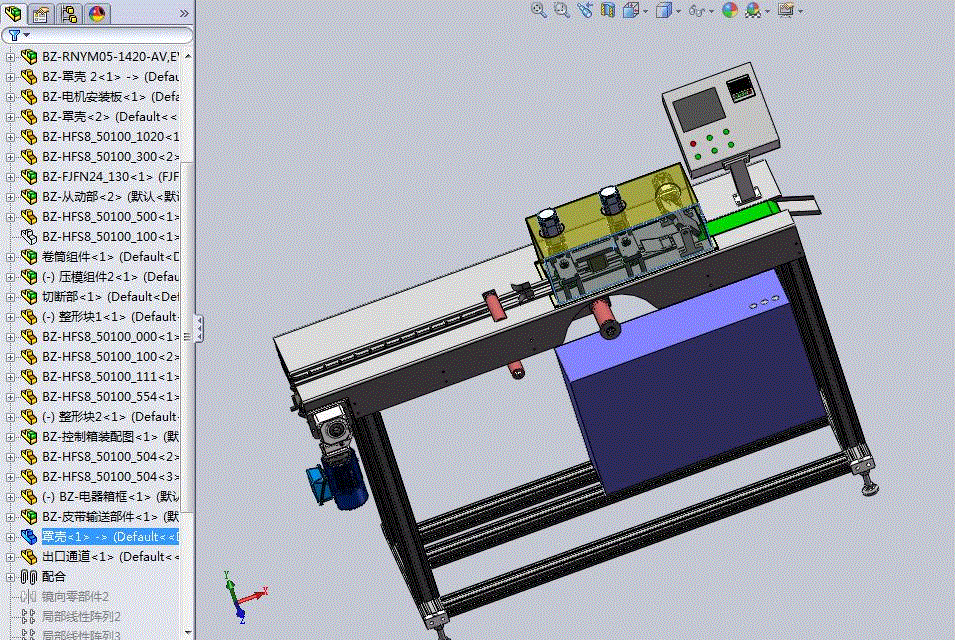955x640 pixels.
Task: Open the View Orientation cube icon
Action: (x=631, y=10)
